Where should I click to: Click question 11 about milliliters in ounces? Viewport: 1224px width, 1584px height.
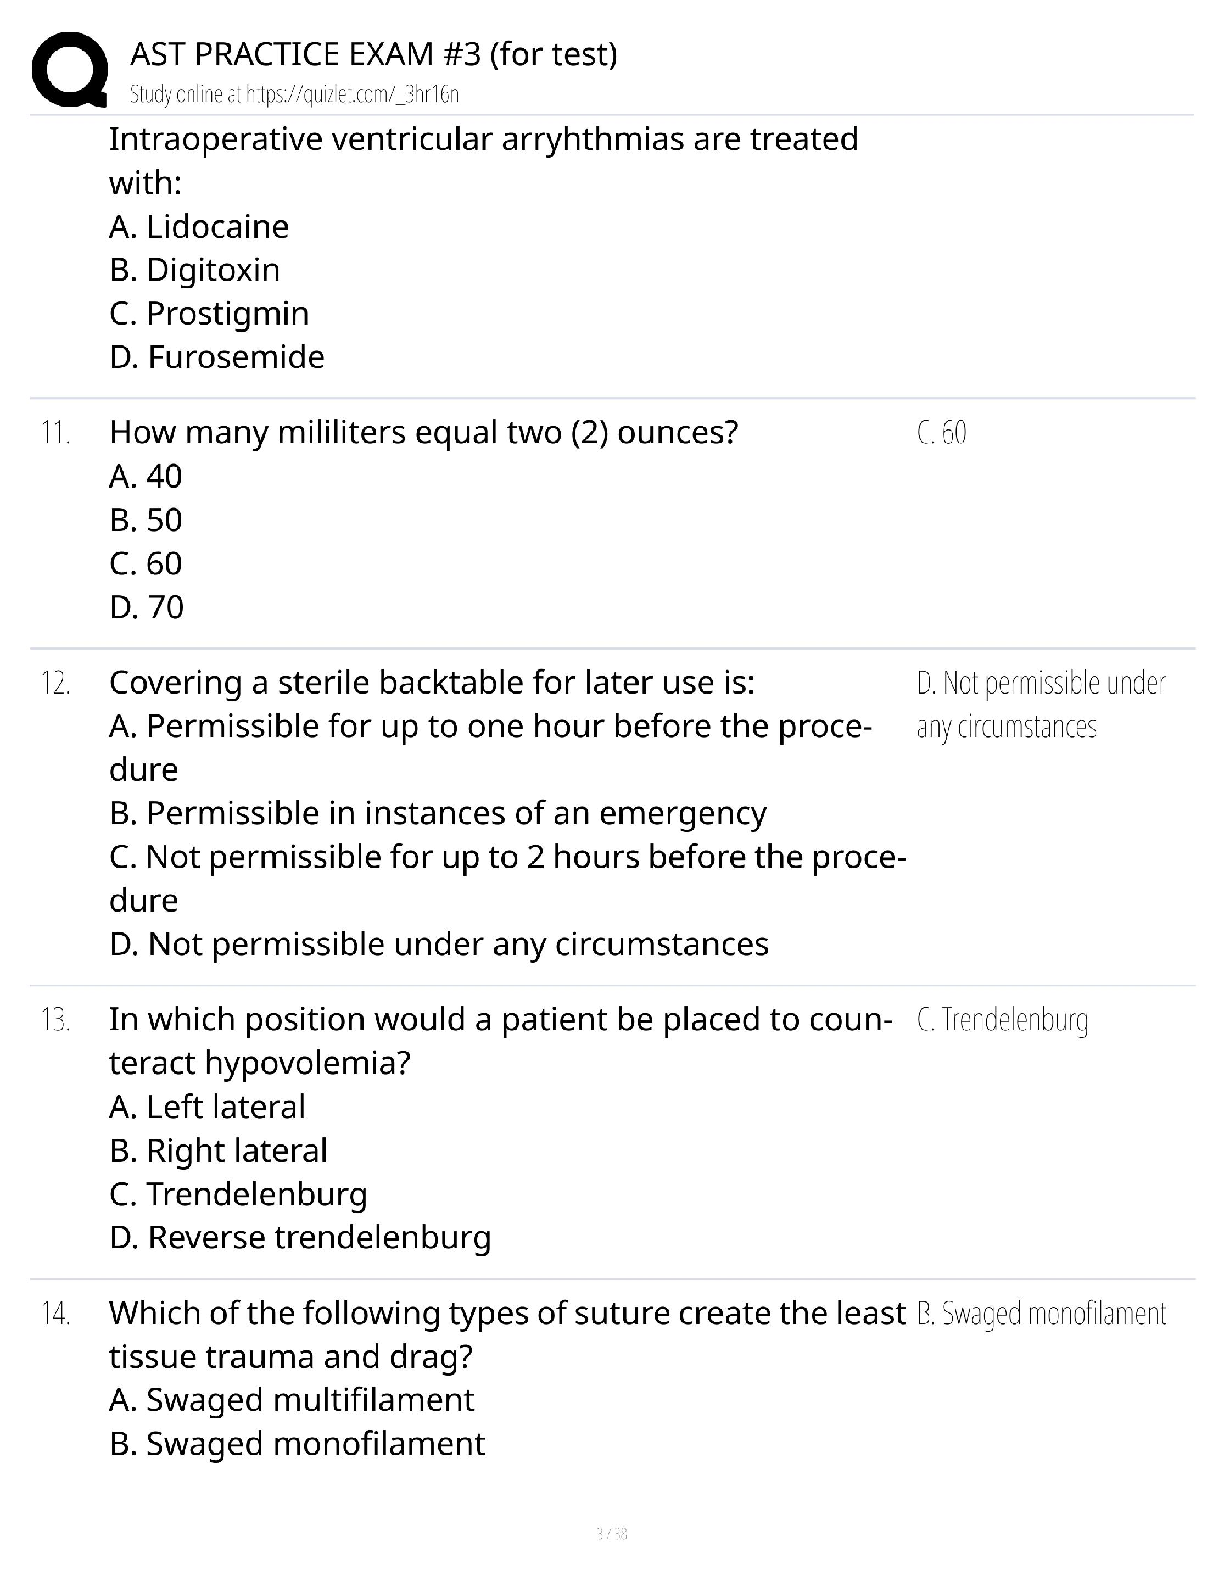(x=424, y=433)
